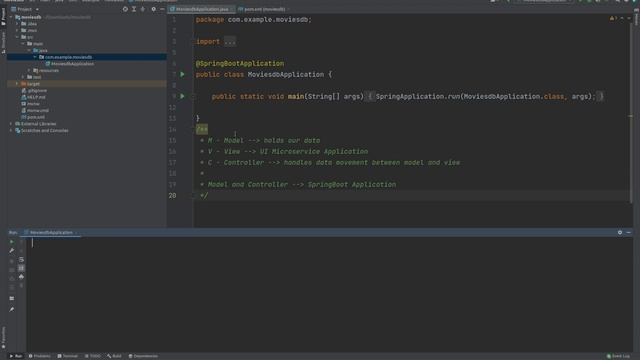This screenshot has width=640, height=360.
Task: Select .gitignore in the Project tree
Action: point(34,91)
